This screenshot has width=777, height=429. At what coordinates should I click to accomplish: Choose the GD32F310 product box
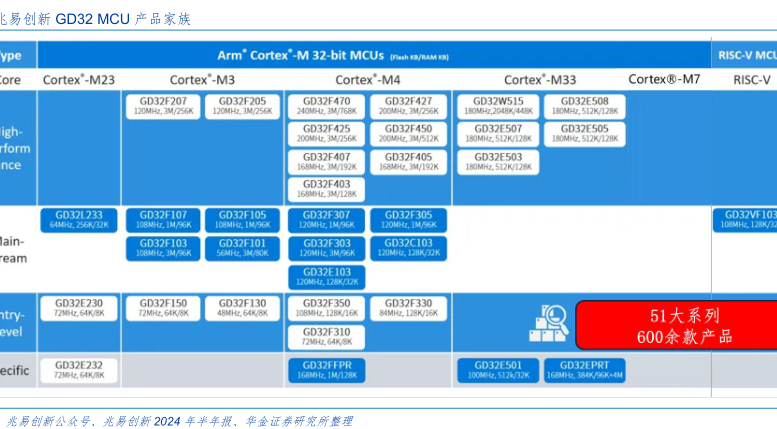326,337
